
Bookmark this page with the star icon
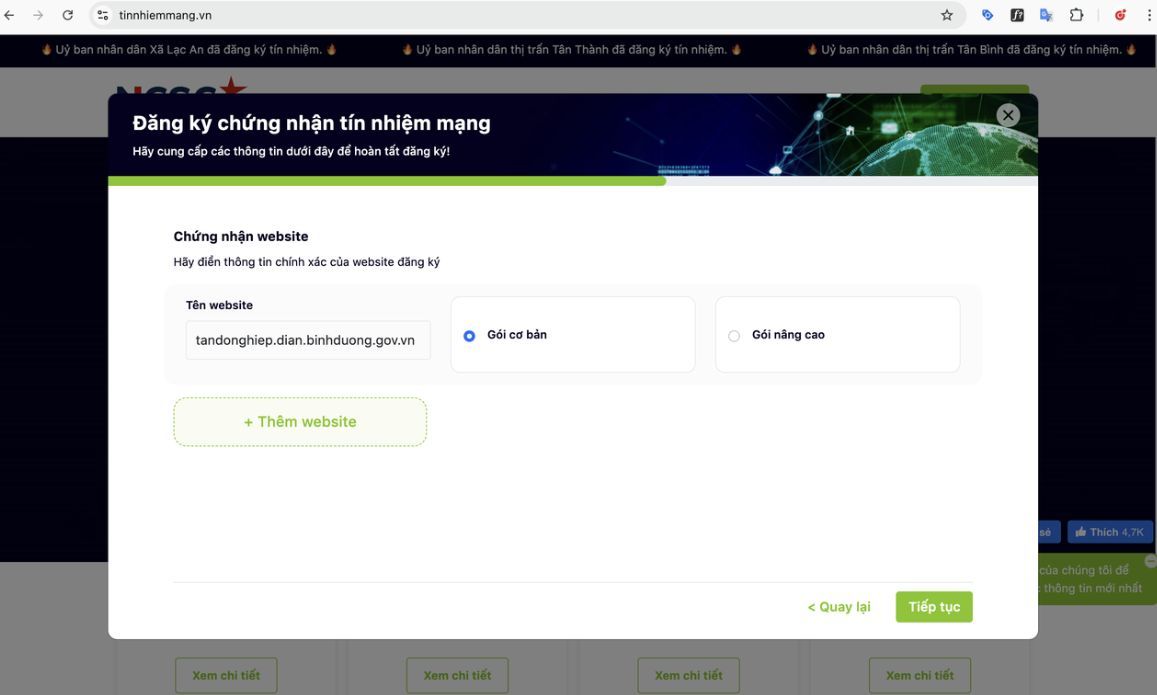click(946, 15)
